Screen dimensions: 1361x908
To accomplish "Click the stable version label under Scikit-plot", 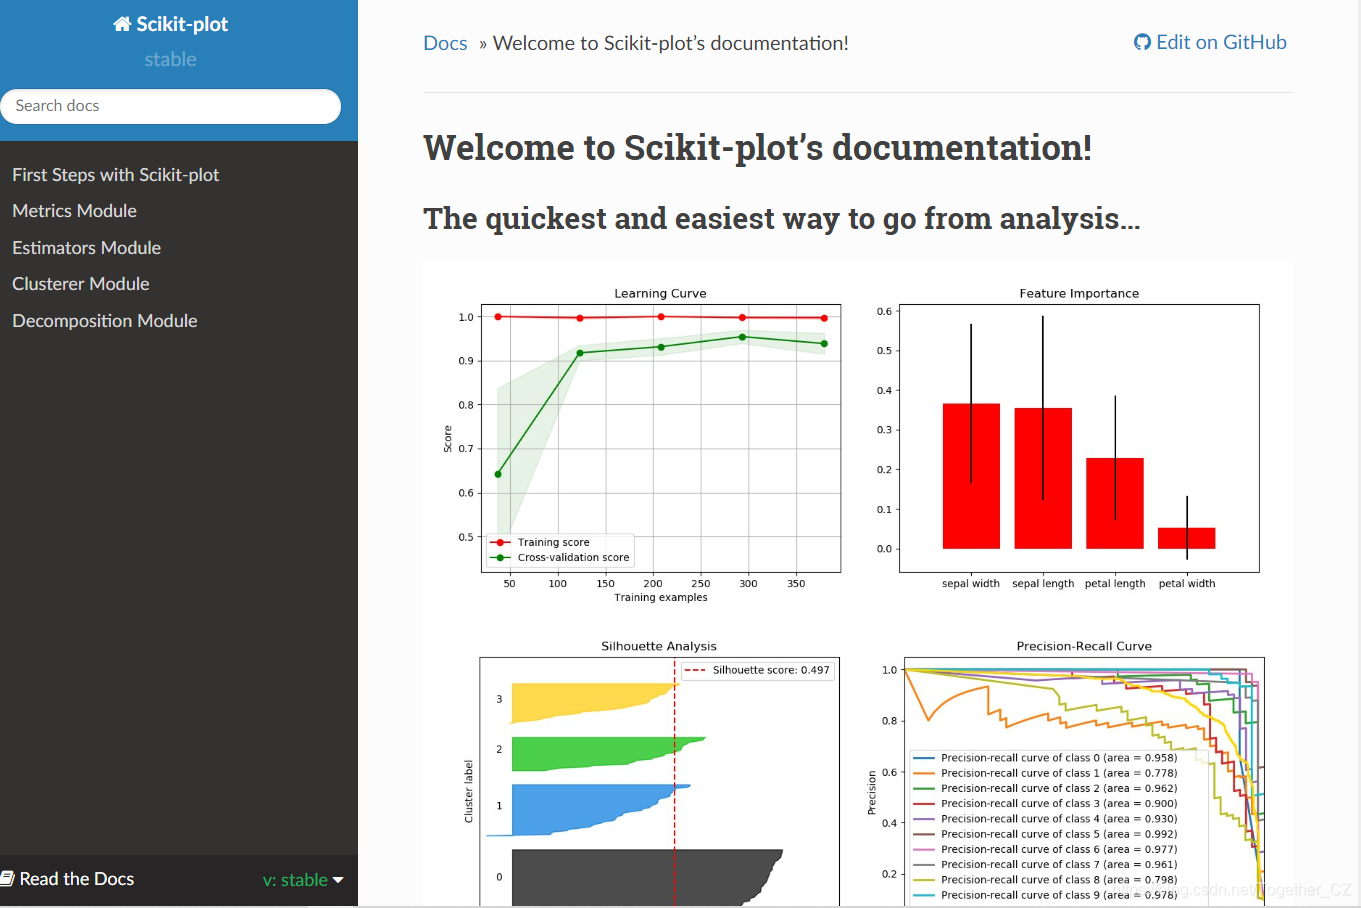I will point(170,60).
